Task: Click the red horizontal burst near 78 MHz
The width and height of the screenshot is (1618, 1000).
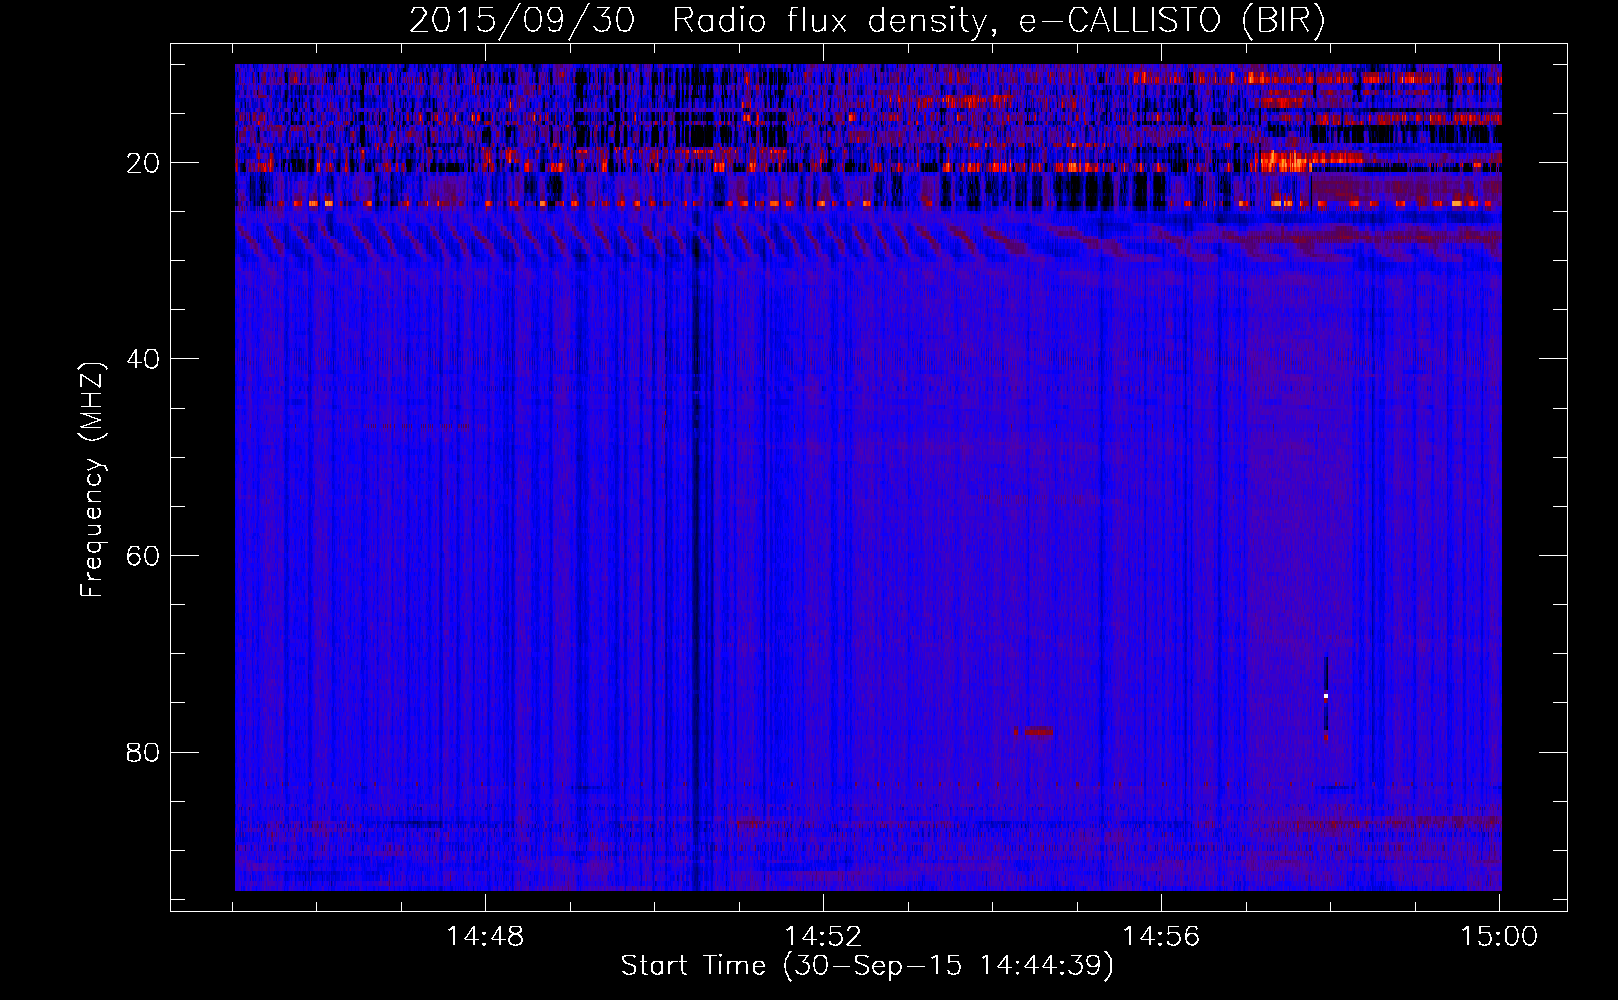Action: 1034,732
